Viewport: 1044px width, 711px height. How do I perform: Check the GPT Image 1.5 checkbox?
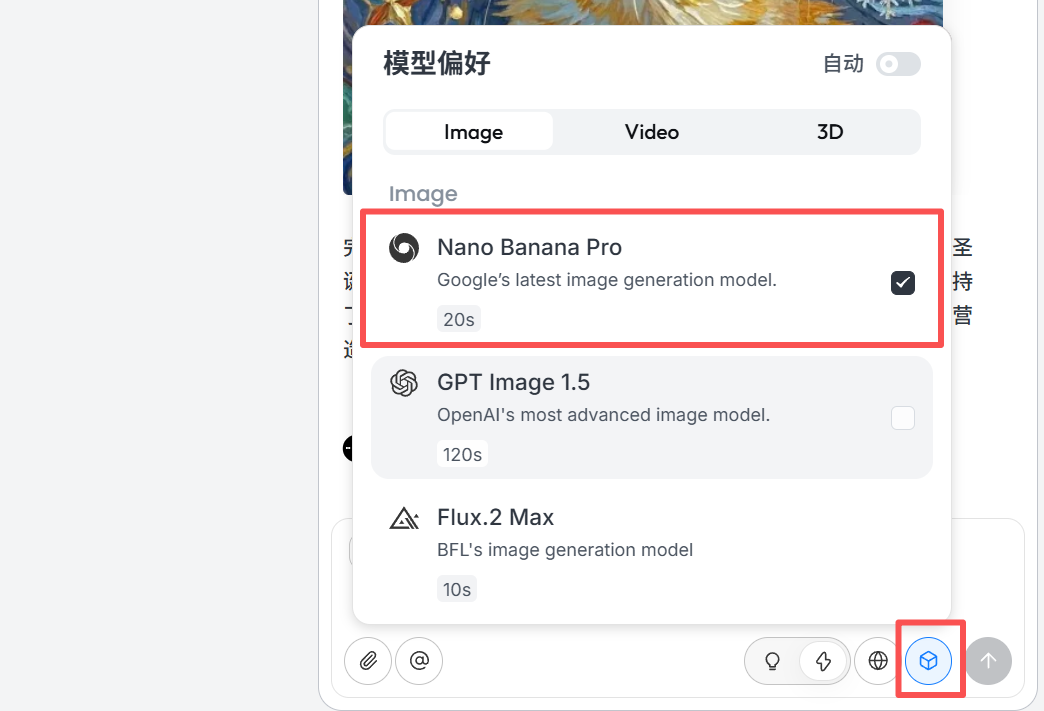coord(902,418)
